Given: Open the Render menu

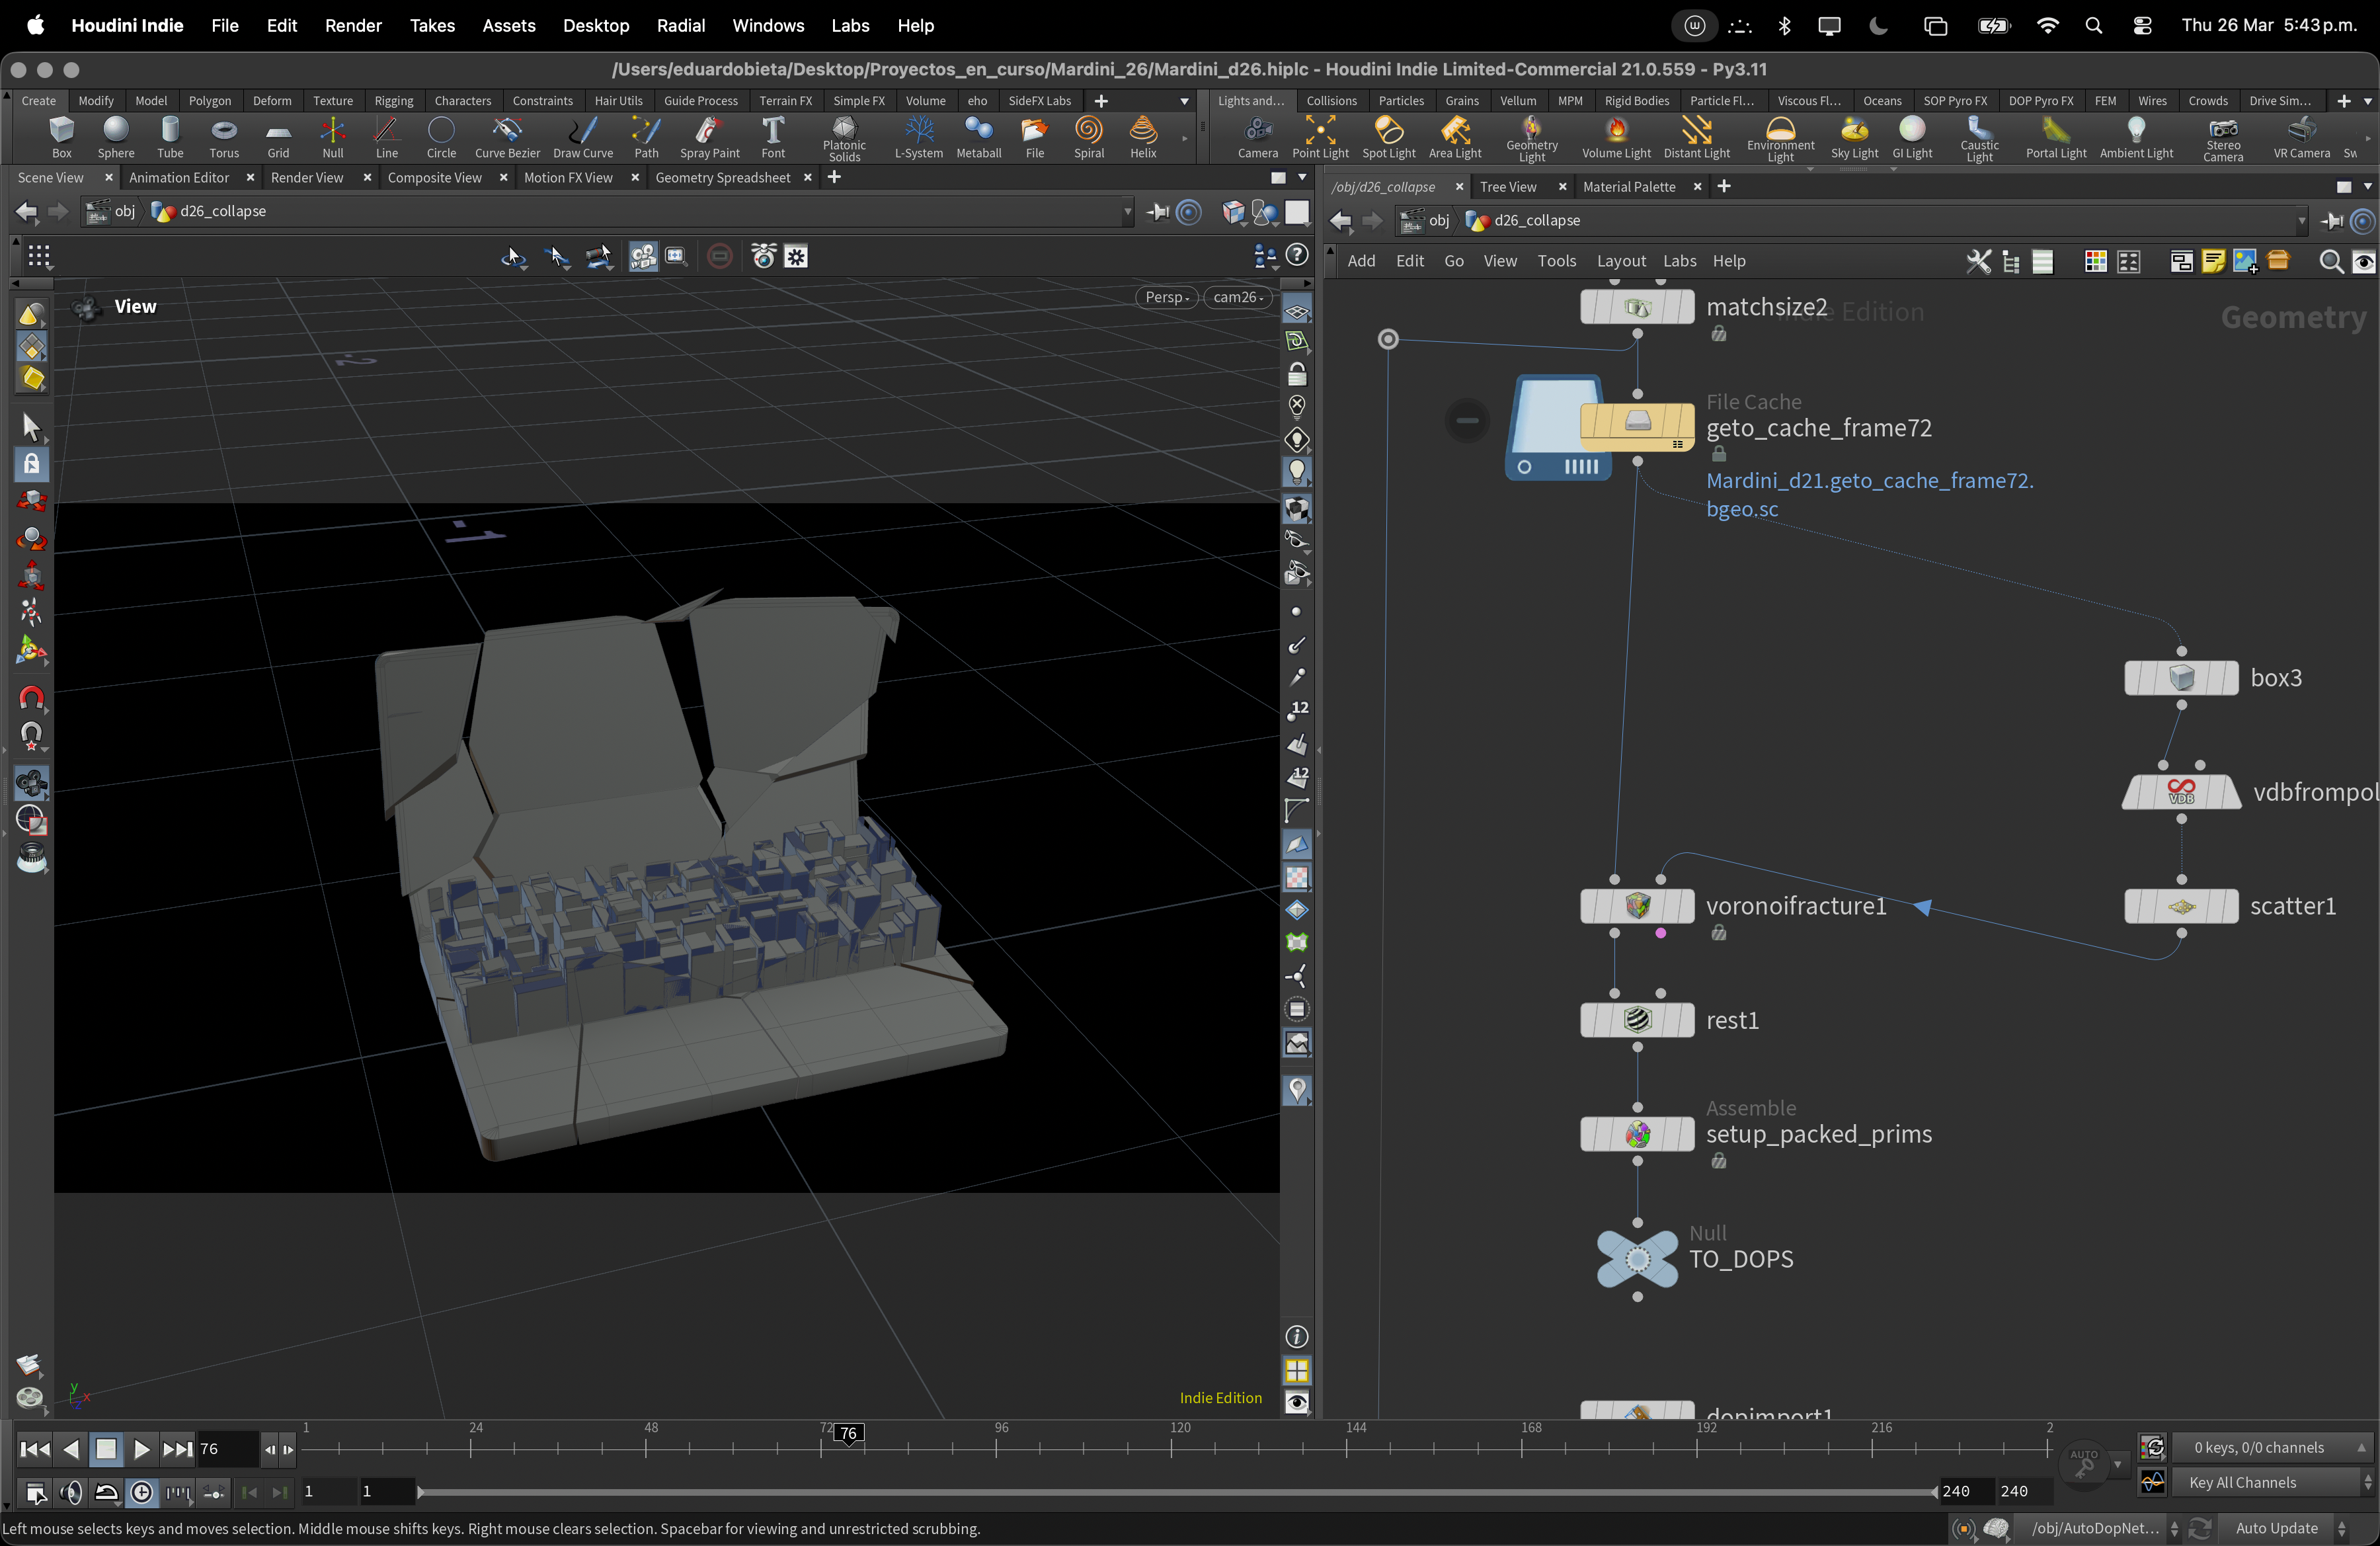Looking at the screenshot, I should [x=353, y=26].
